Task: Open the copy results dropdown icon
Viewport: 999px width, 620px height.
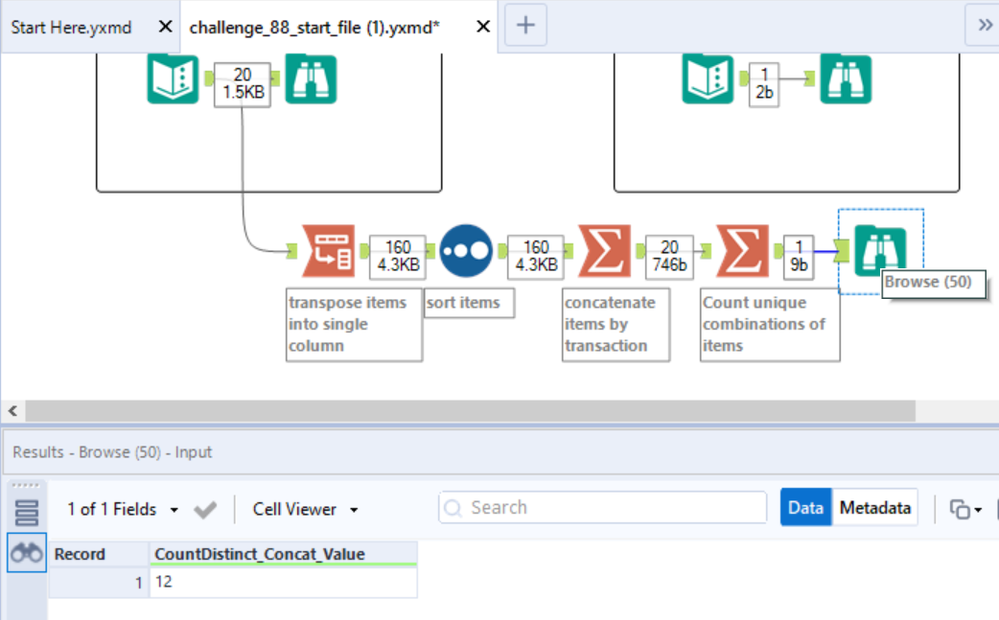Action: (x=964, y=509)
